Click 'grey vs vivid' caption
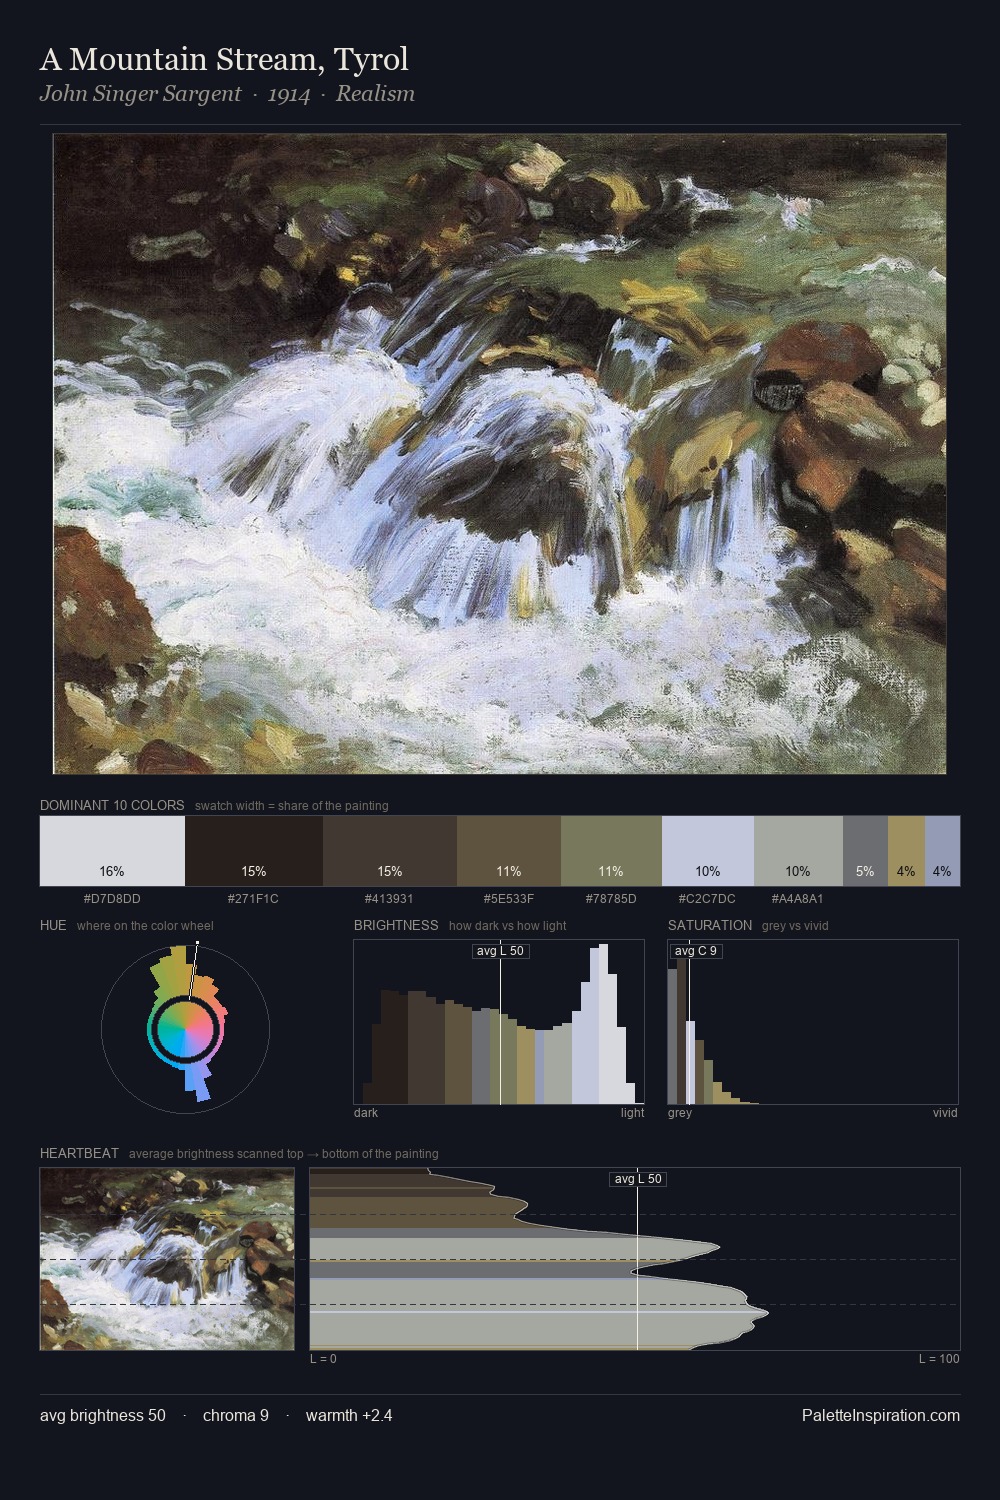 pos(796,926)
